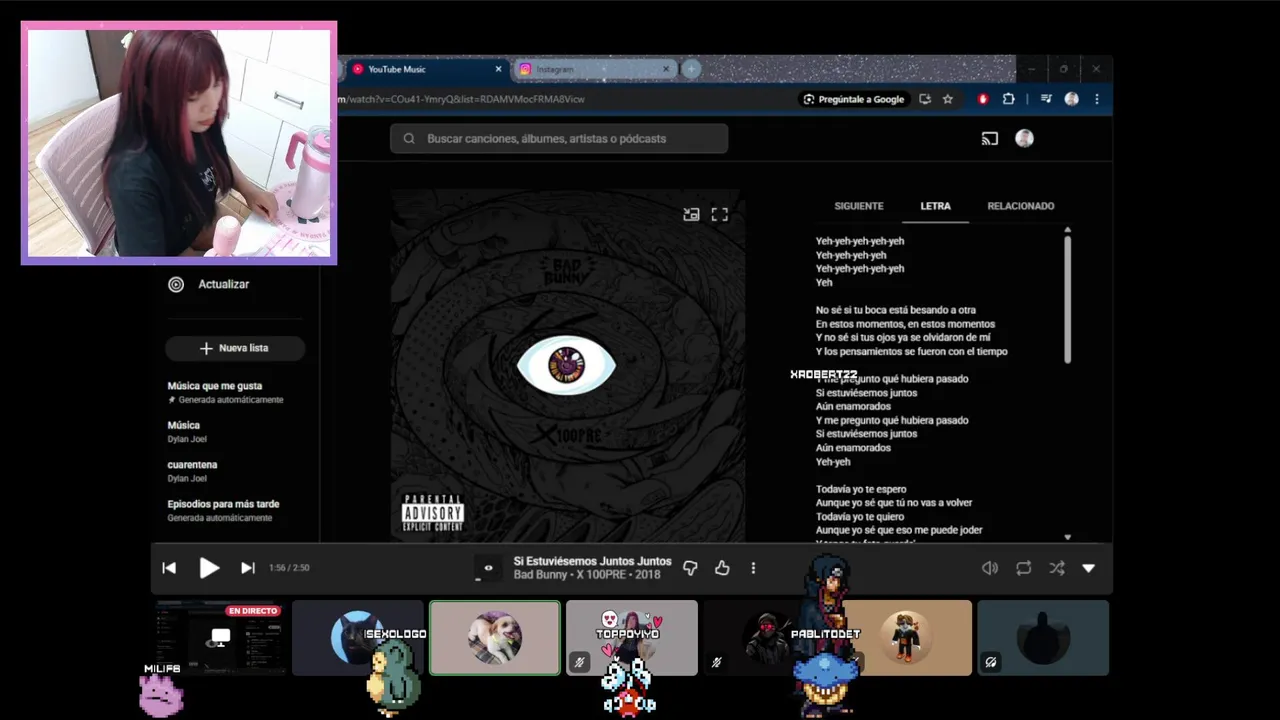Image resolution: width=1280 pixels, height=720 pixels.
Task: Click the Bad Bunny X 100PRE 2018 byline
Action: pyautogui.click(x=587, y=575)
